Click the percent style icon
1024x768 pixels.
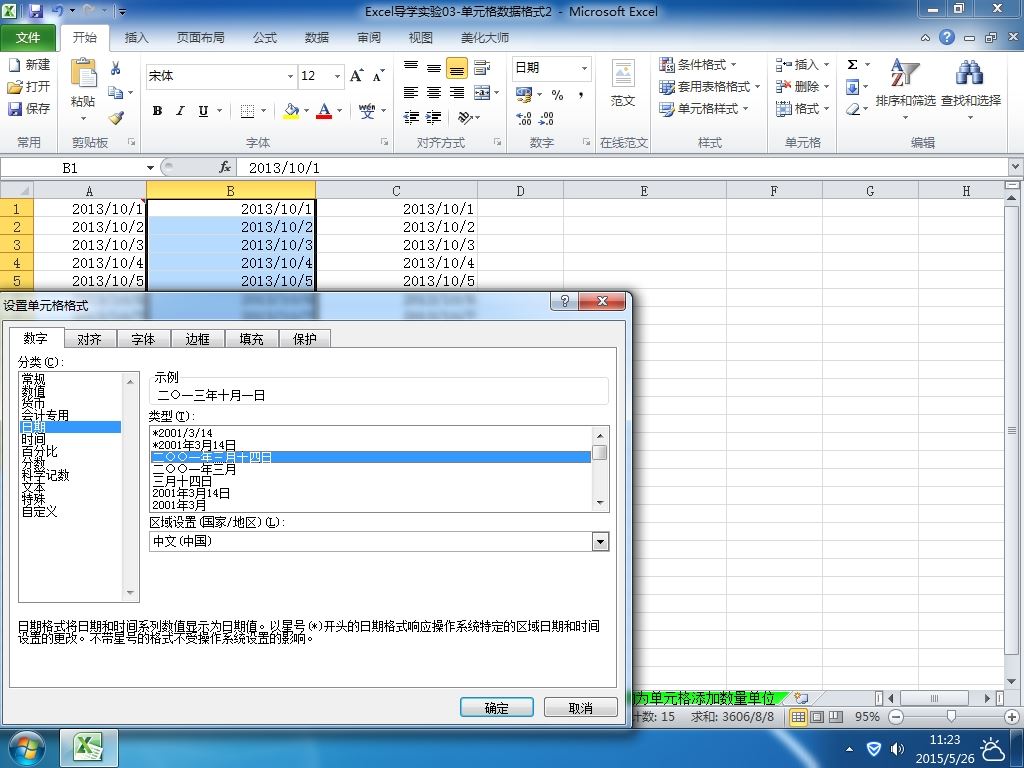tap(557, 95)
